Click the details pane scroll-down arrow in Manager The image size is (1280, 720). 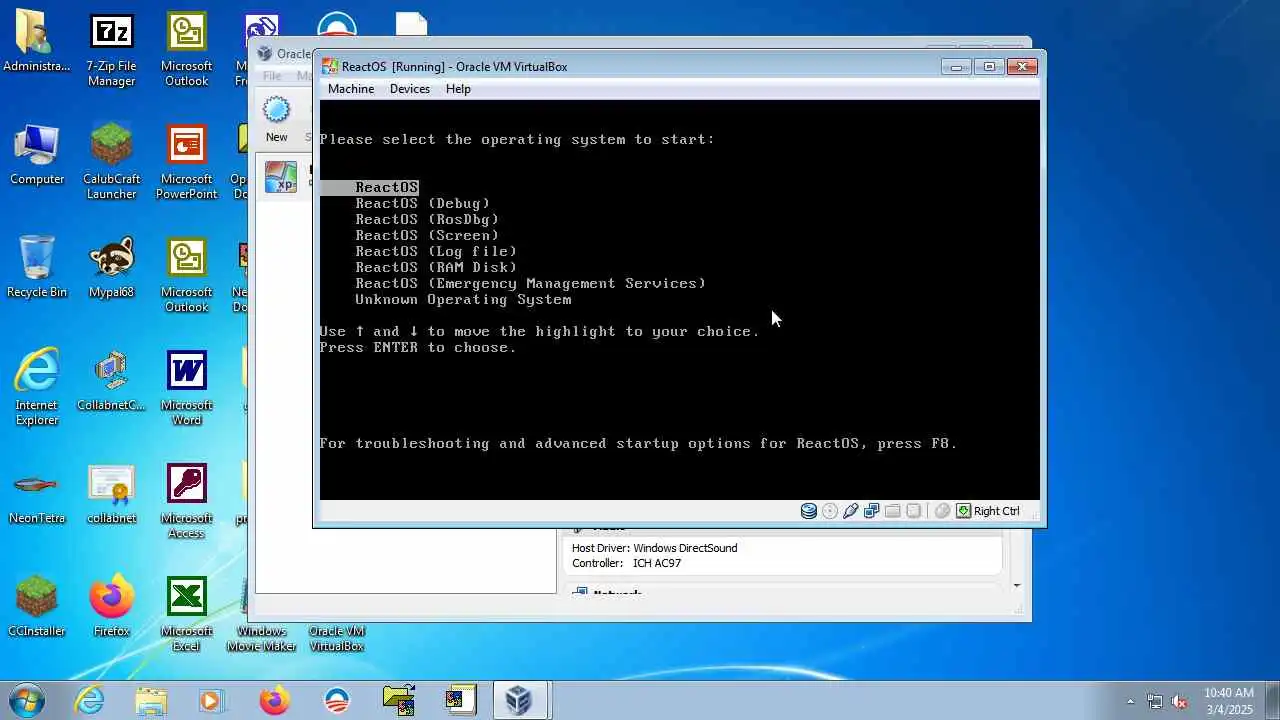(x=1017, y=585)
